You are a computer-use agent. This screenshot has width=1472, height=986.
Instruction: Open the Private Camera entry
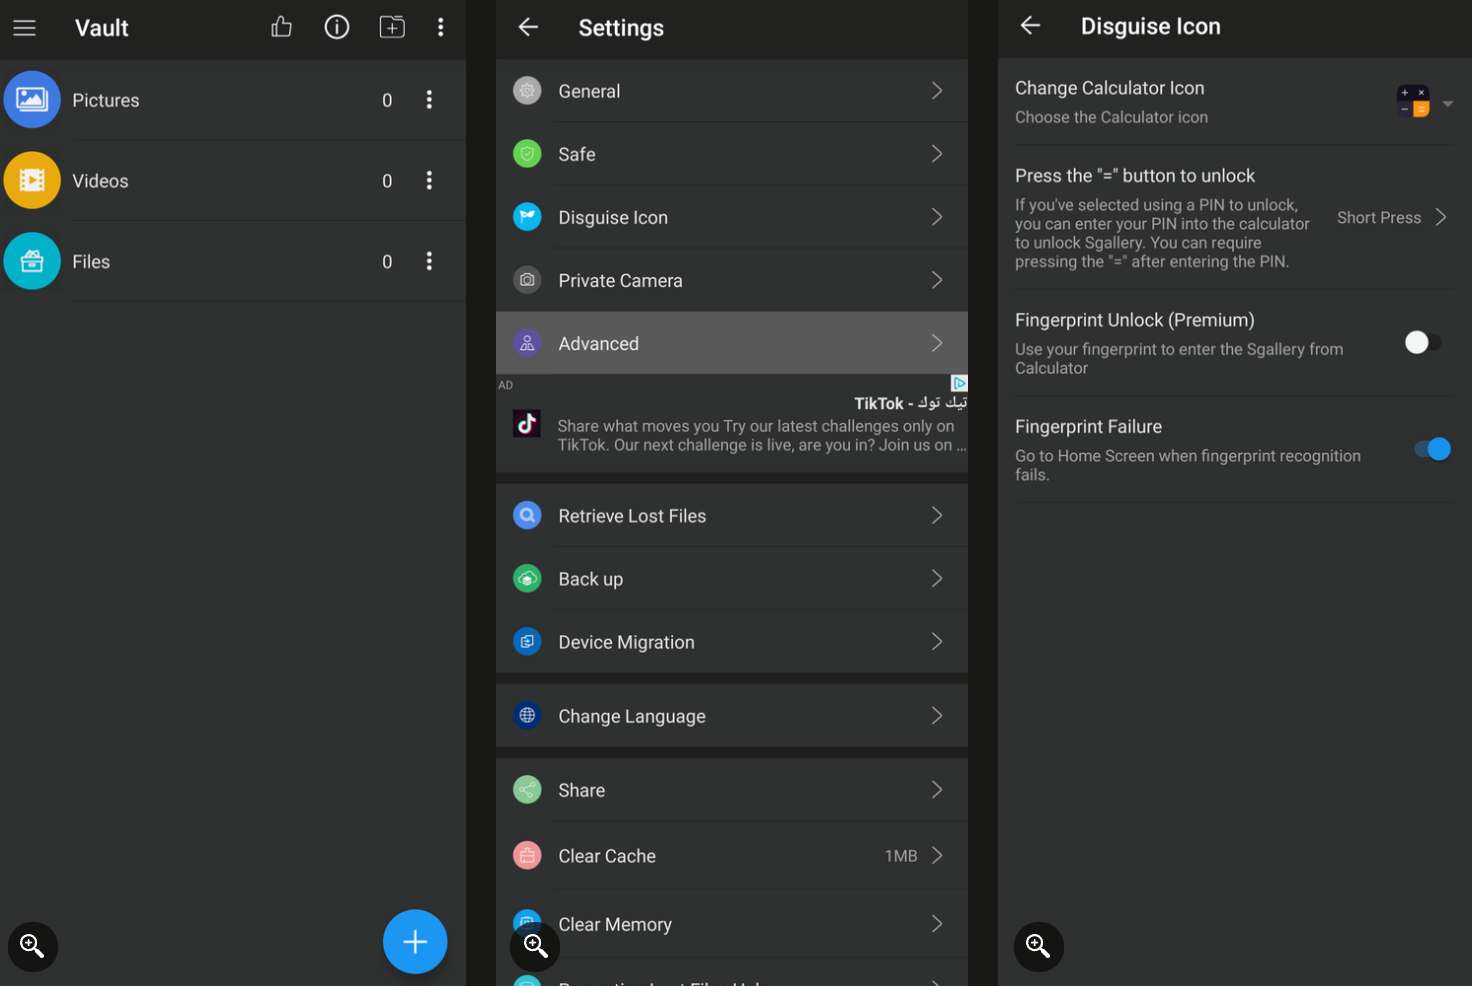point(732,280)
